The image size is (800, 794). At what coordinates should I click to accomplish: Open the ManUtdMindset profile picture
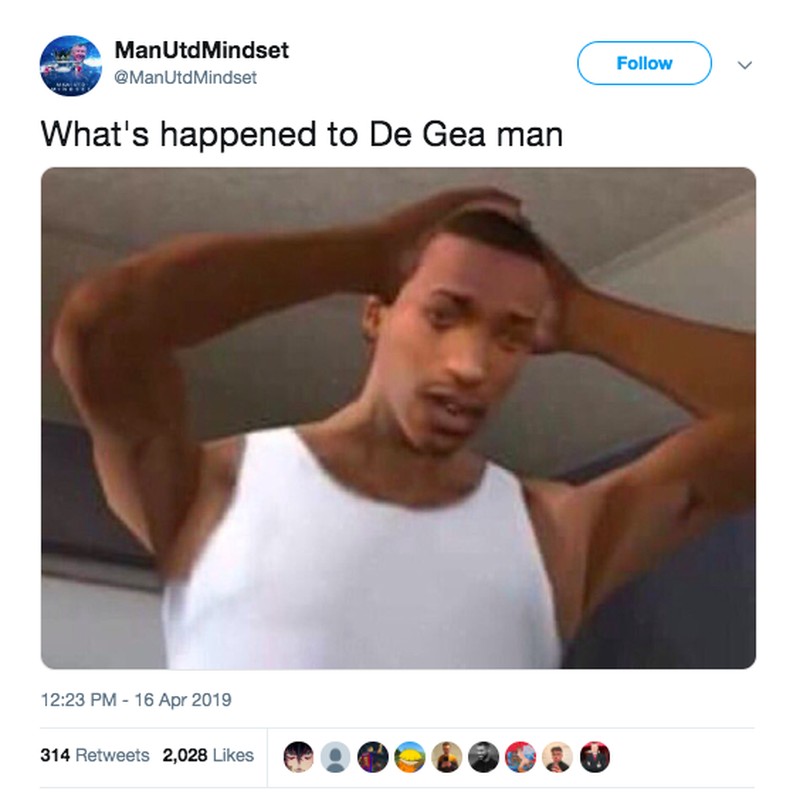pos(70,65)
